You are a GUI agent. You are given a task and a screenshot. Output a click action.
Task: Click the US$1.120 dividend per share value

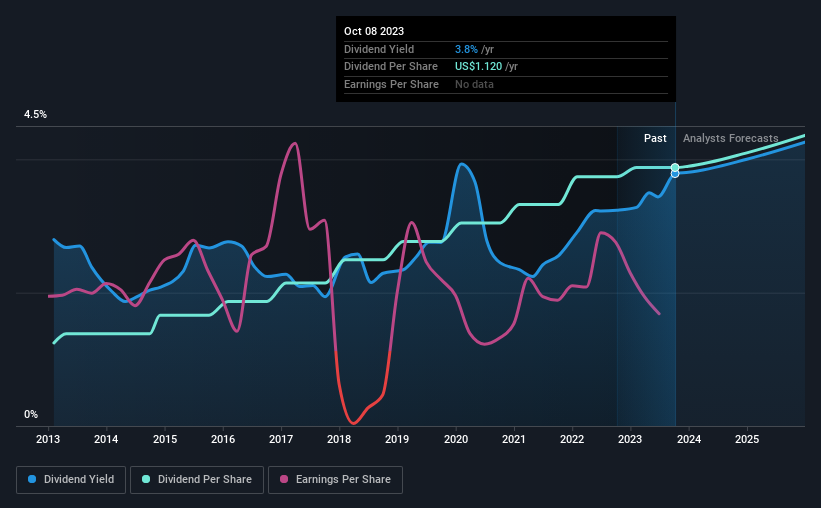[479, 67]
